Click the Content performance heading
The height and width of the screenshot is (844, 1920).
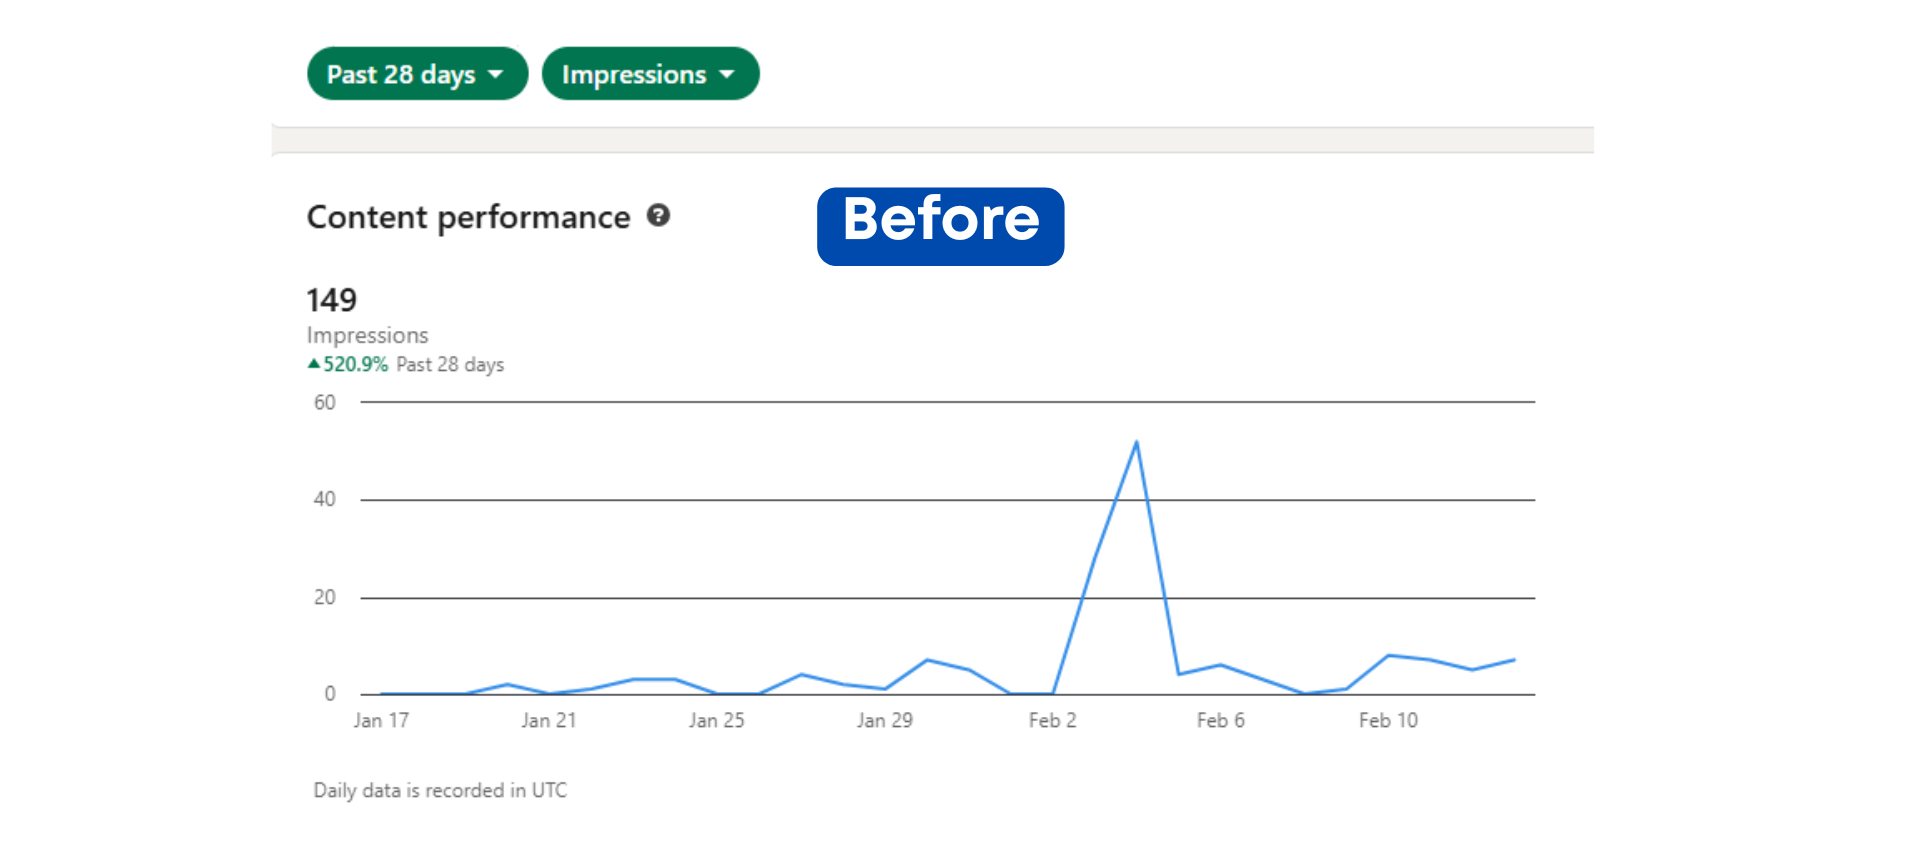[x=468, y=217]
